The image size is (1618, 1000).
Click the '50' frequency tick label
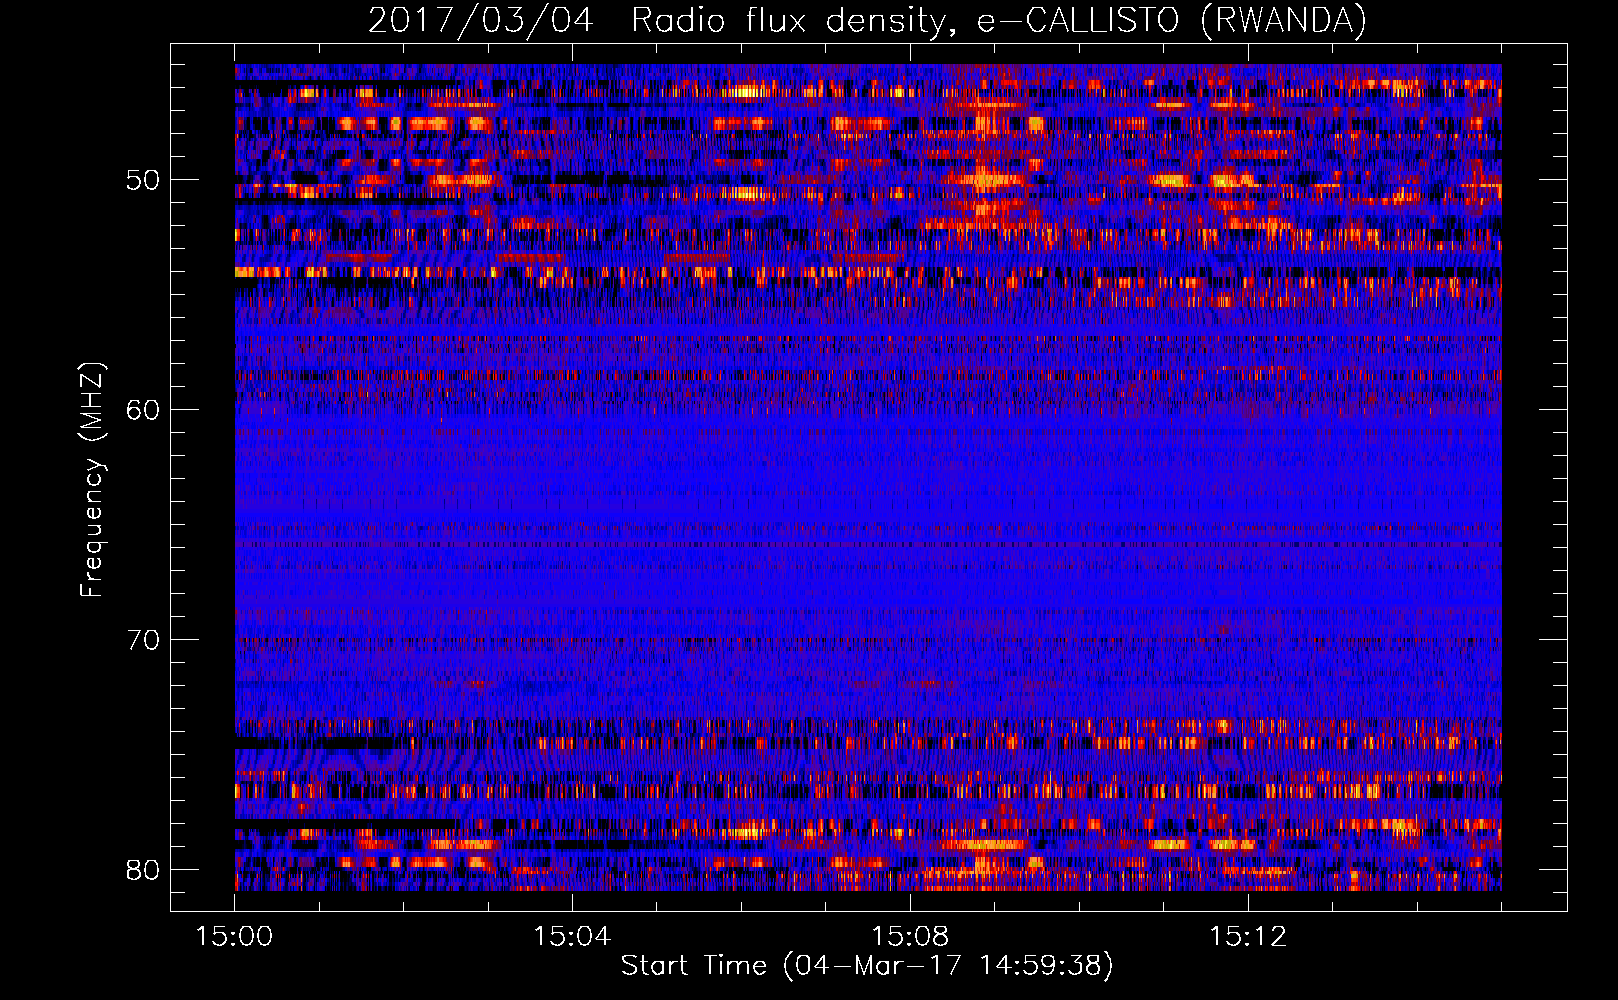tap(143, 180)
